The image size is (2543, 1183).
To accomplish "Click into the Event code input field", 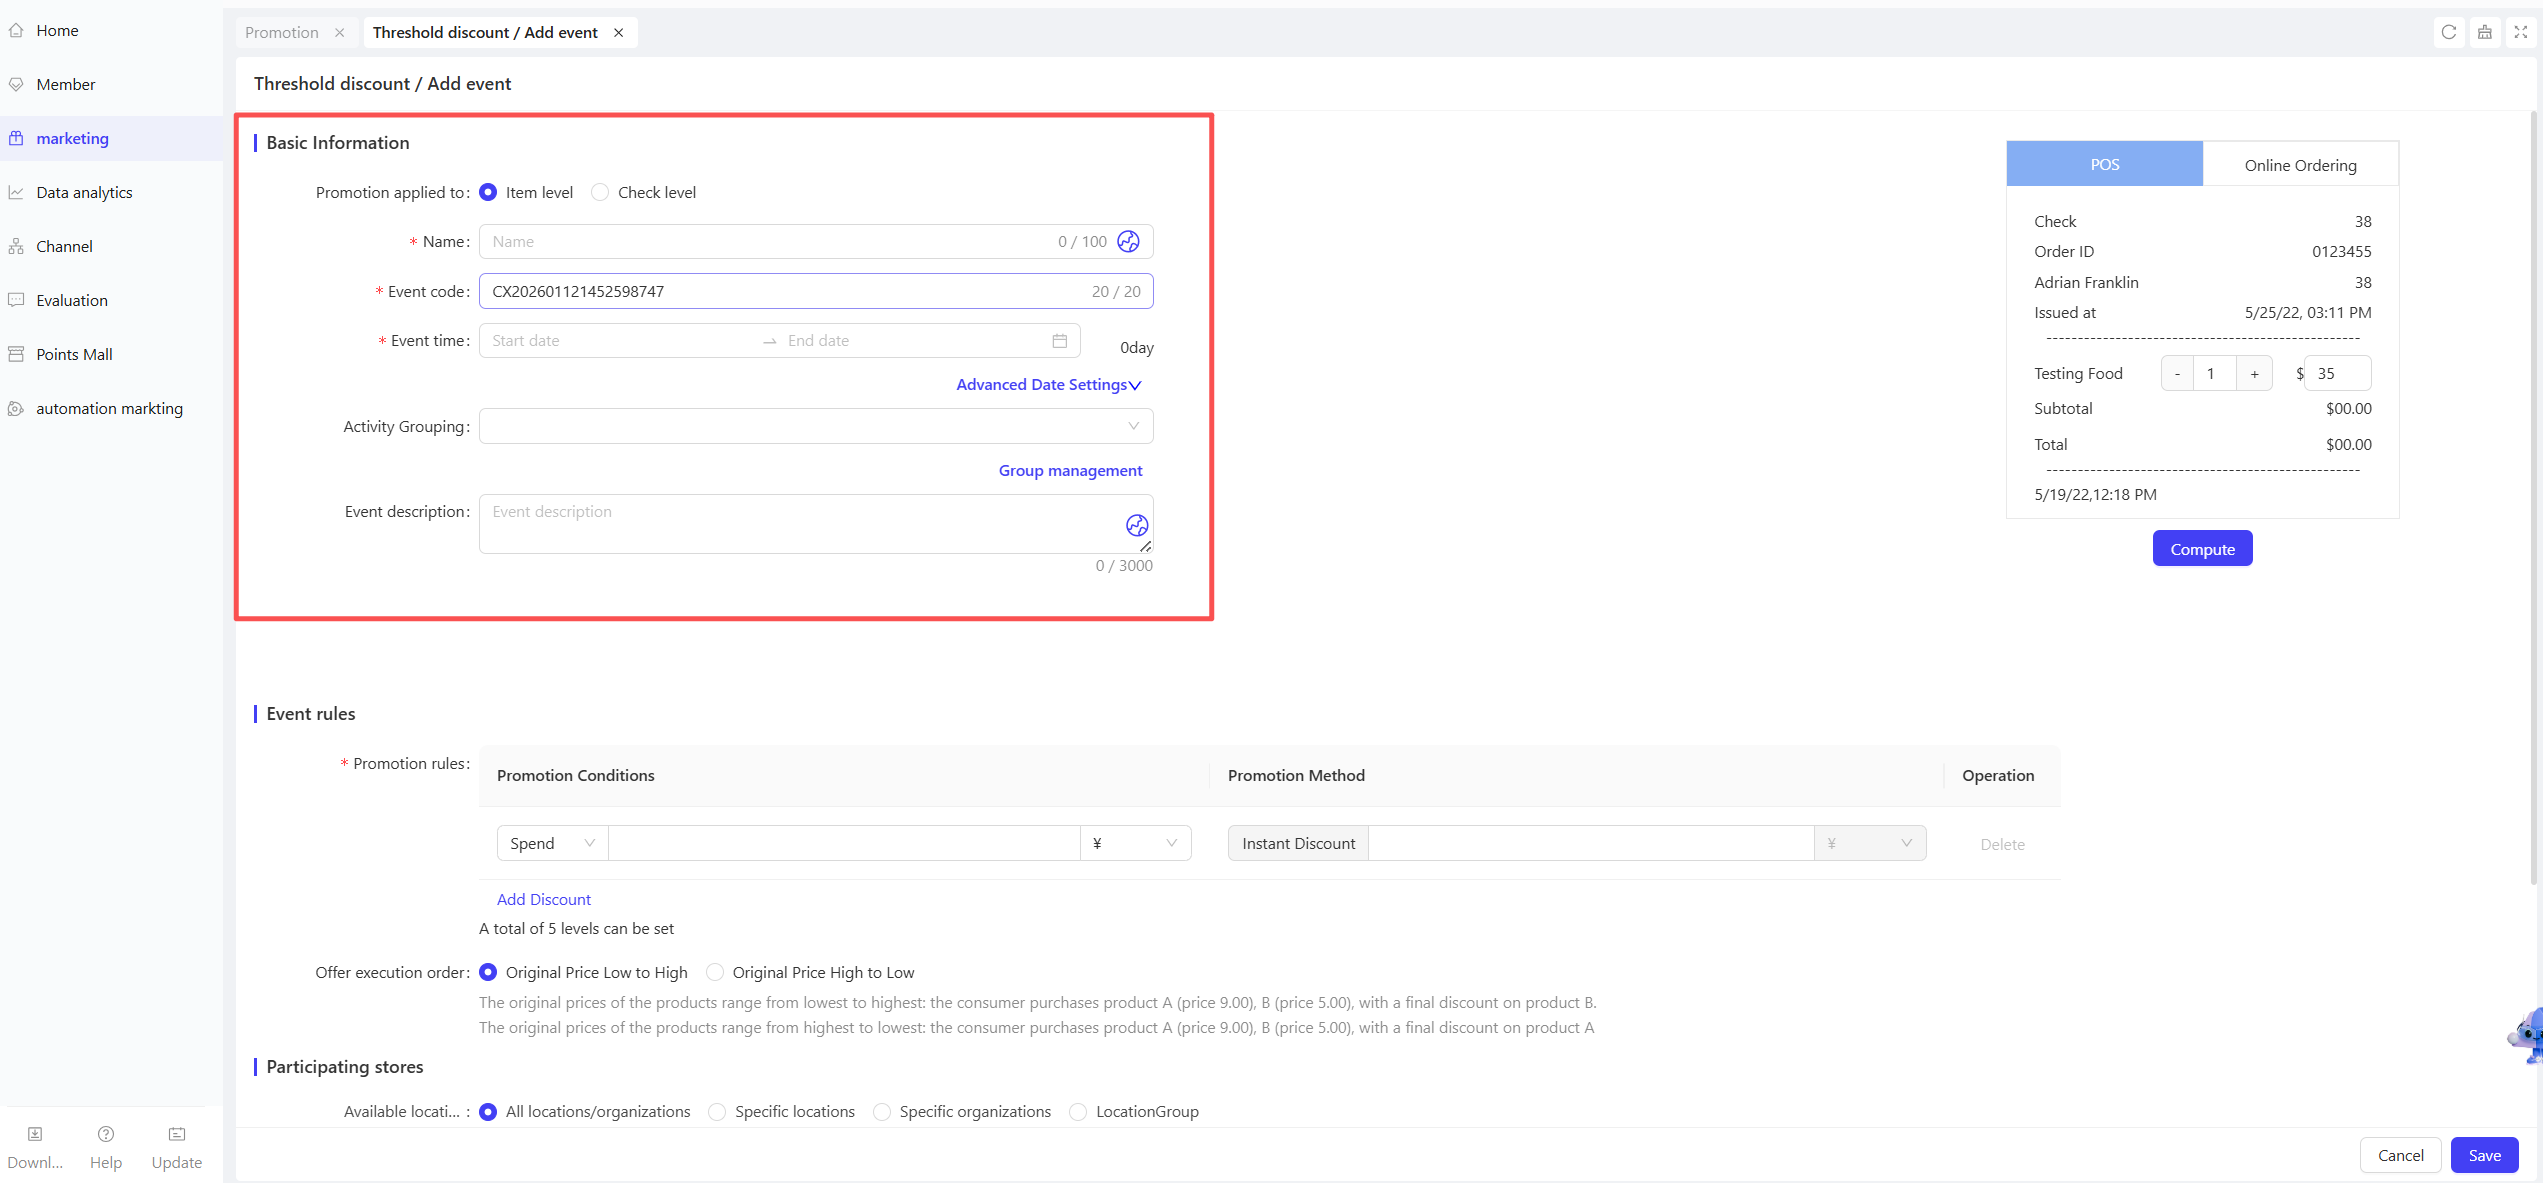I will coord(816,291).
